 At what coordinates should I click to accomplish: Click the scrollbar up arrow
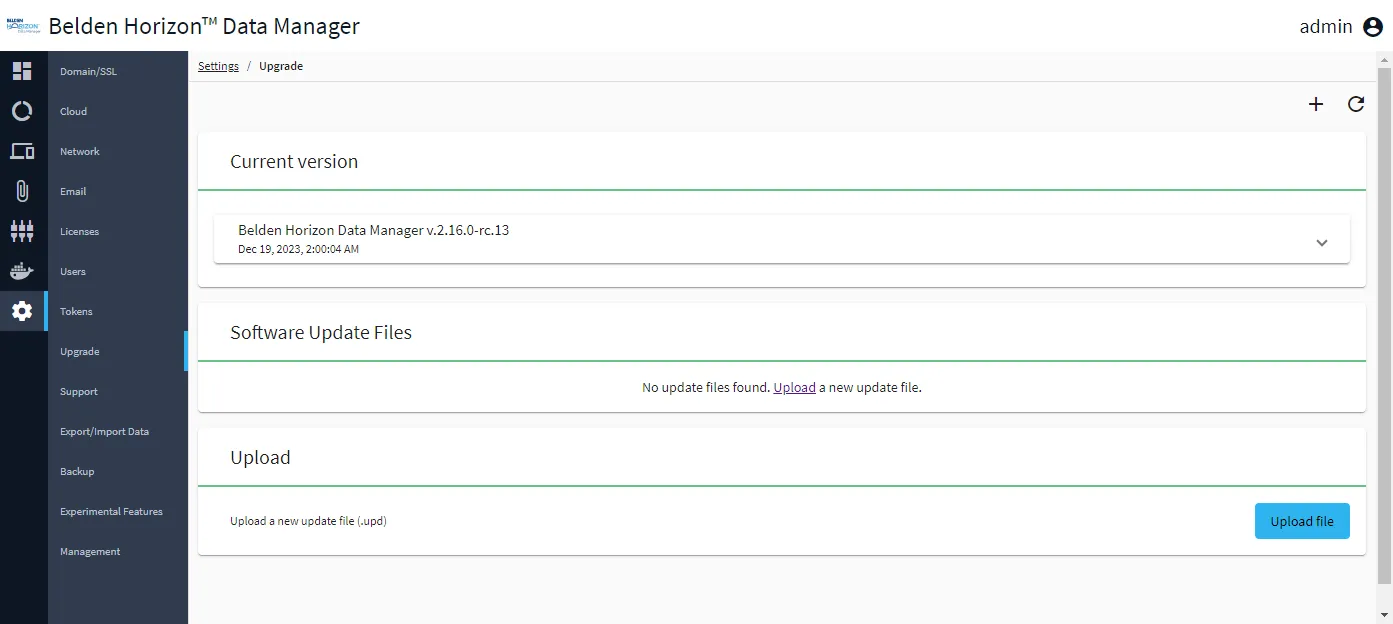click(x=1384, y=59)
